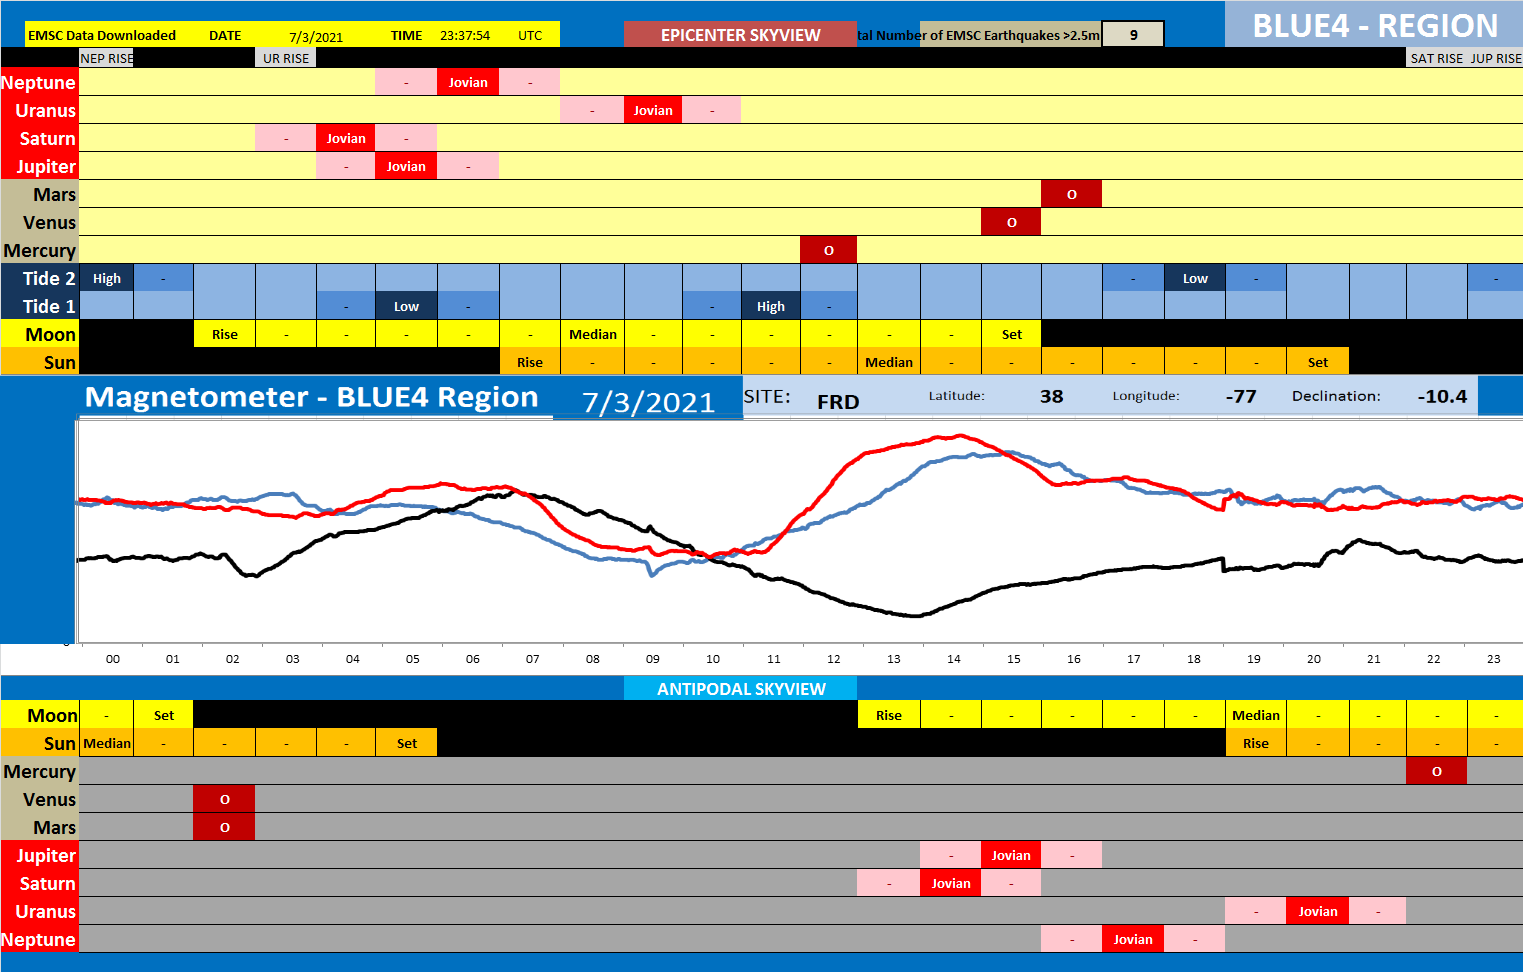
Task: Click the ANTIPODAL SKYVIEW header
Action: point(740,689)
